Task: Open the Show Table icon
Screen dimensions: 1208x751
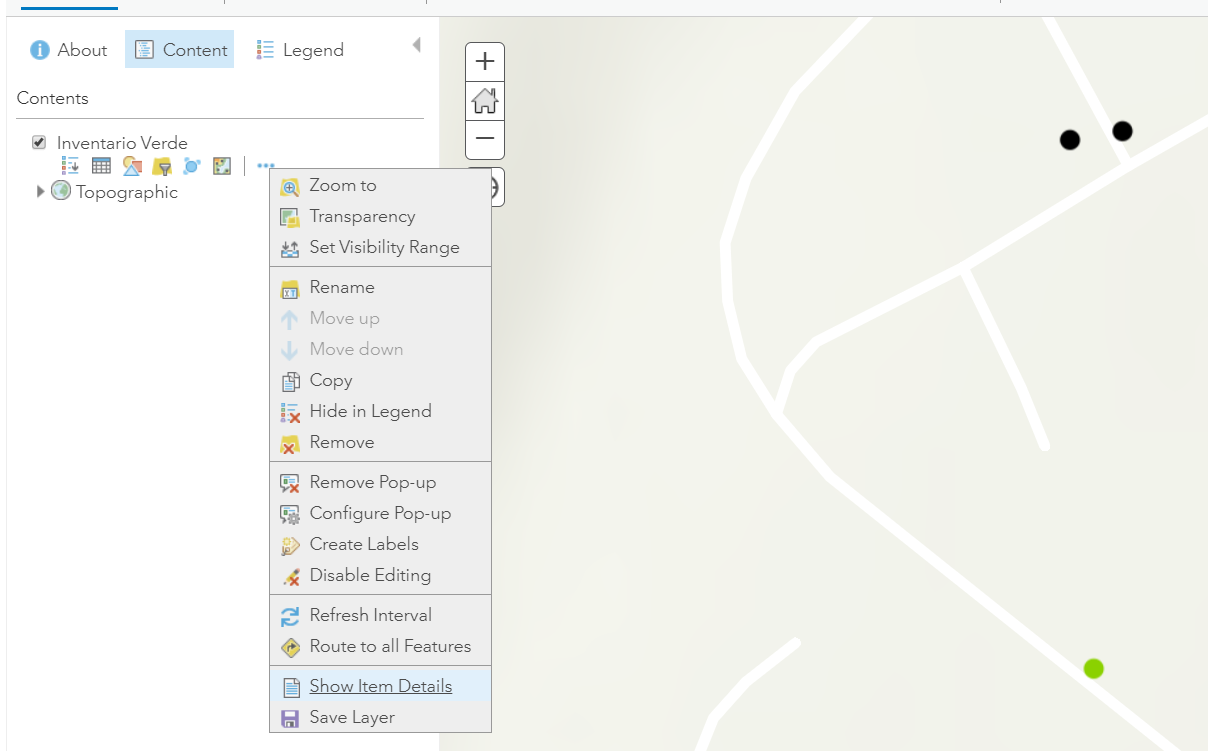Action: 101,166
